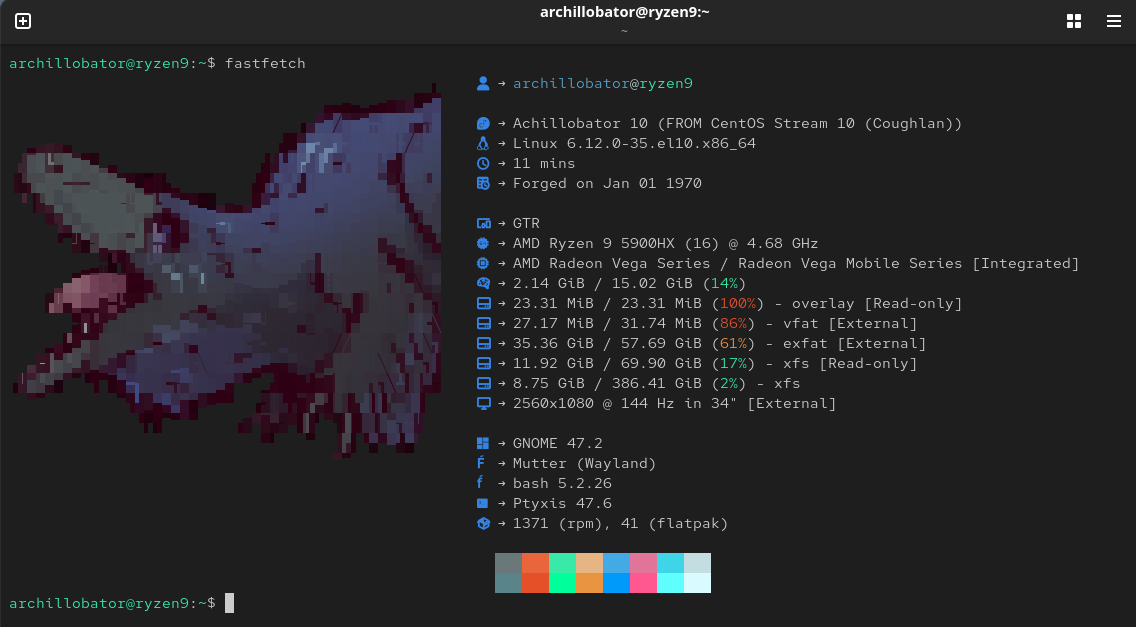Click the memory icon beside 2.14 GiB
The width and height of the screenshot is (1136, 627).
483,283
